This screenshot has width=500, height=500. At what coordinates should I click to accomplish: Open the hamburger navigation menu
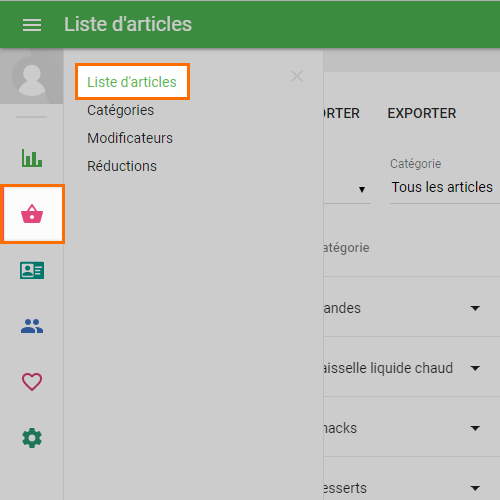pos(32,25)
